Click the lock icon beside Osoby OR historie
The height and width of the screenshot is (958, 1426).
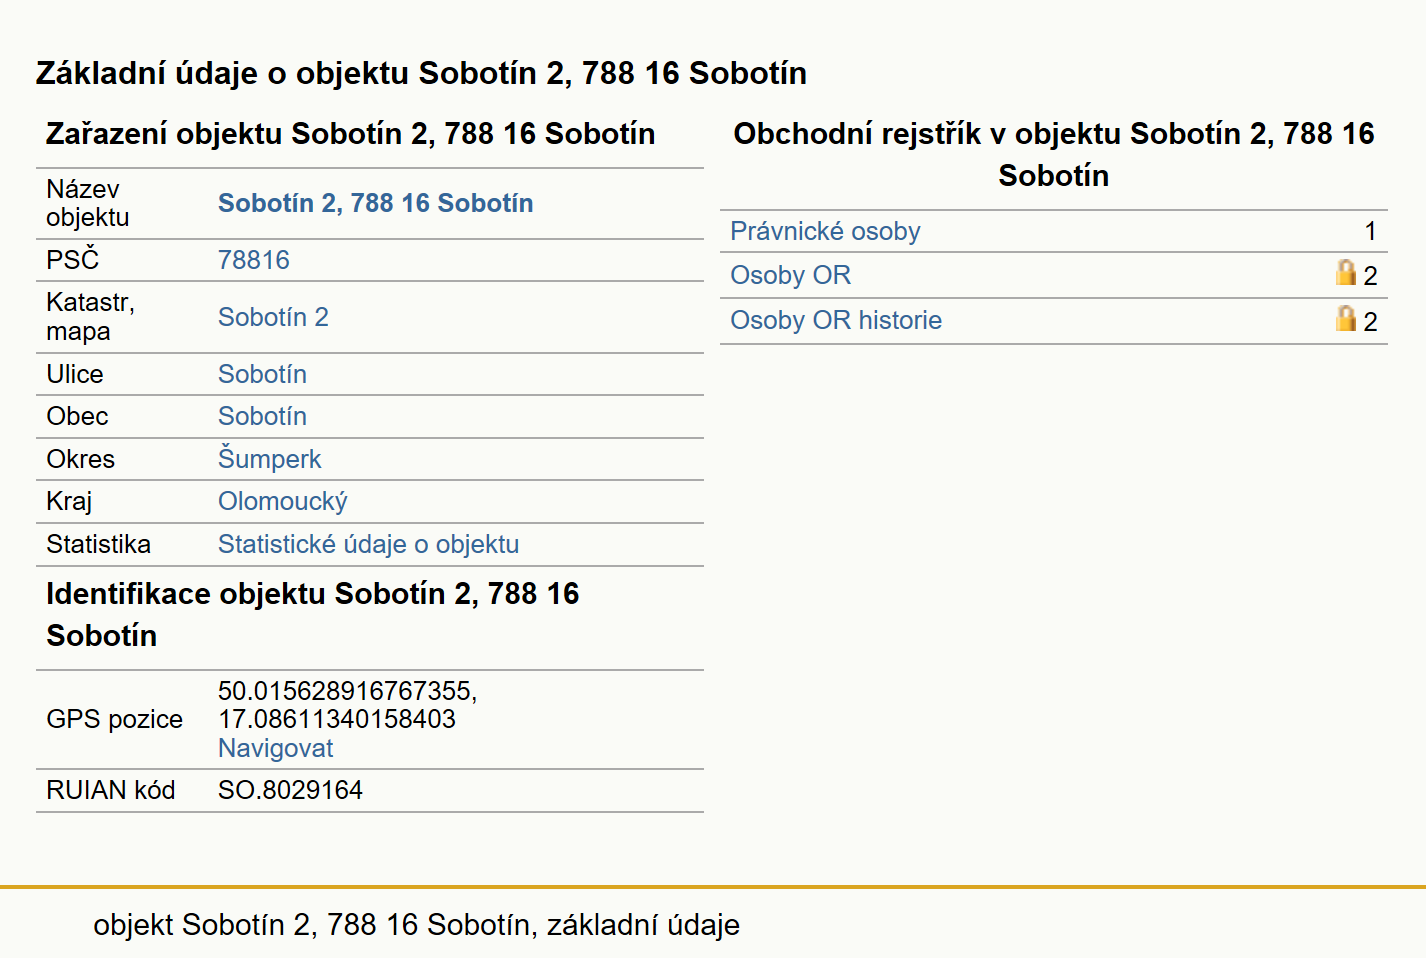1346,319
